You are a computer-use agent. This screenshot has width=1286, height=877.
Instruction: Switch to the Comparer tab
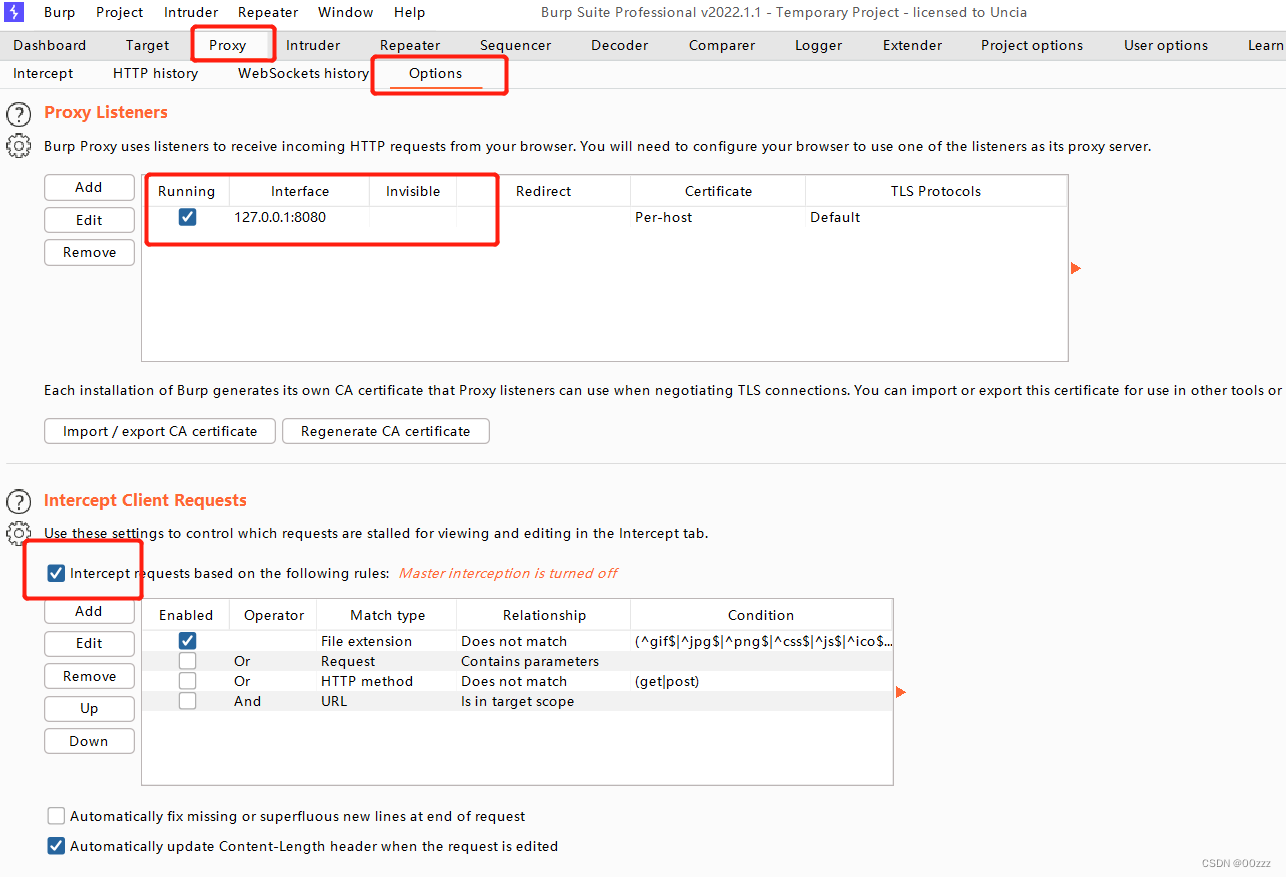point(722,45)
